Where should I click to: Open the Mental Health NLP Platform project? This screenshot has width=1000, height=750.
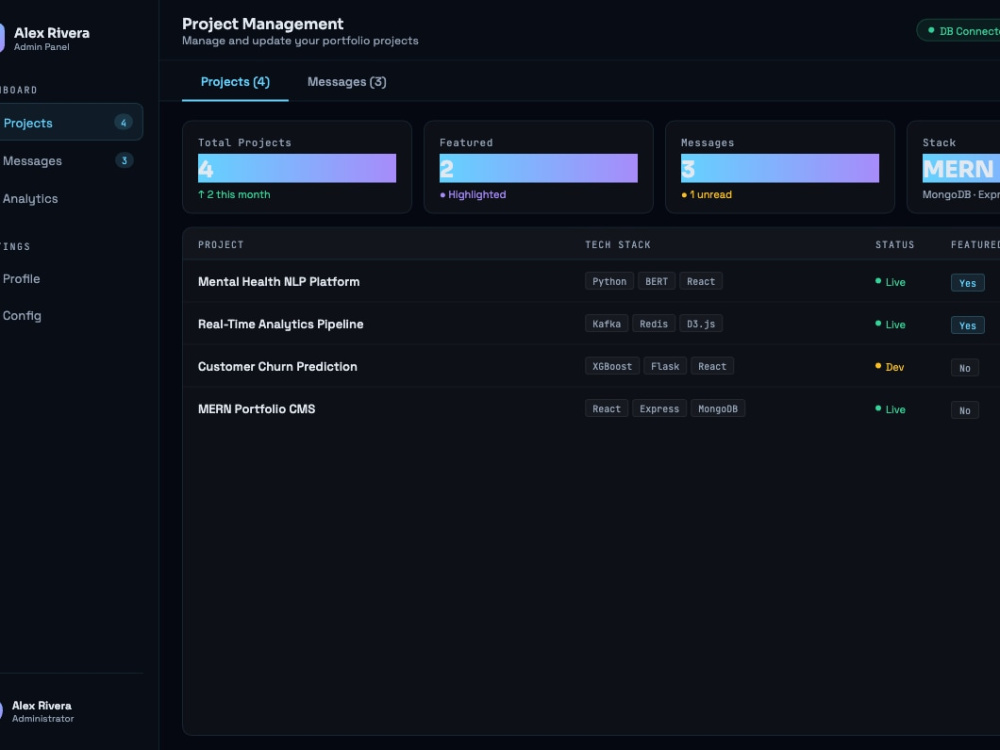[279, 281]
